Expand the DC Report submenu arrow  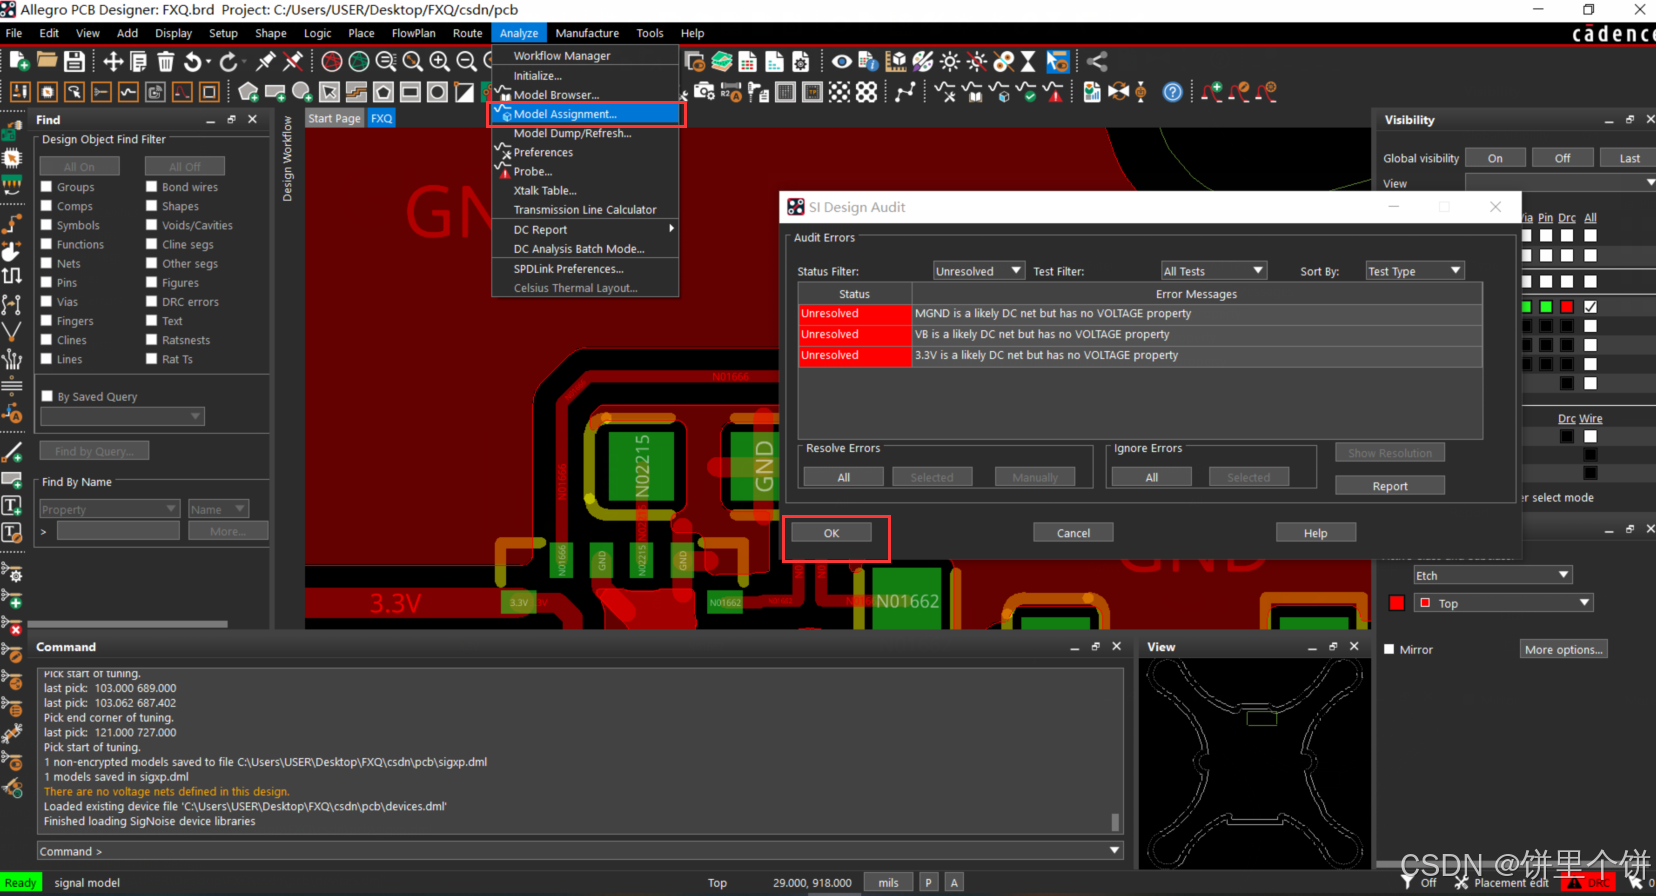(x=671, y=229)
